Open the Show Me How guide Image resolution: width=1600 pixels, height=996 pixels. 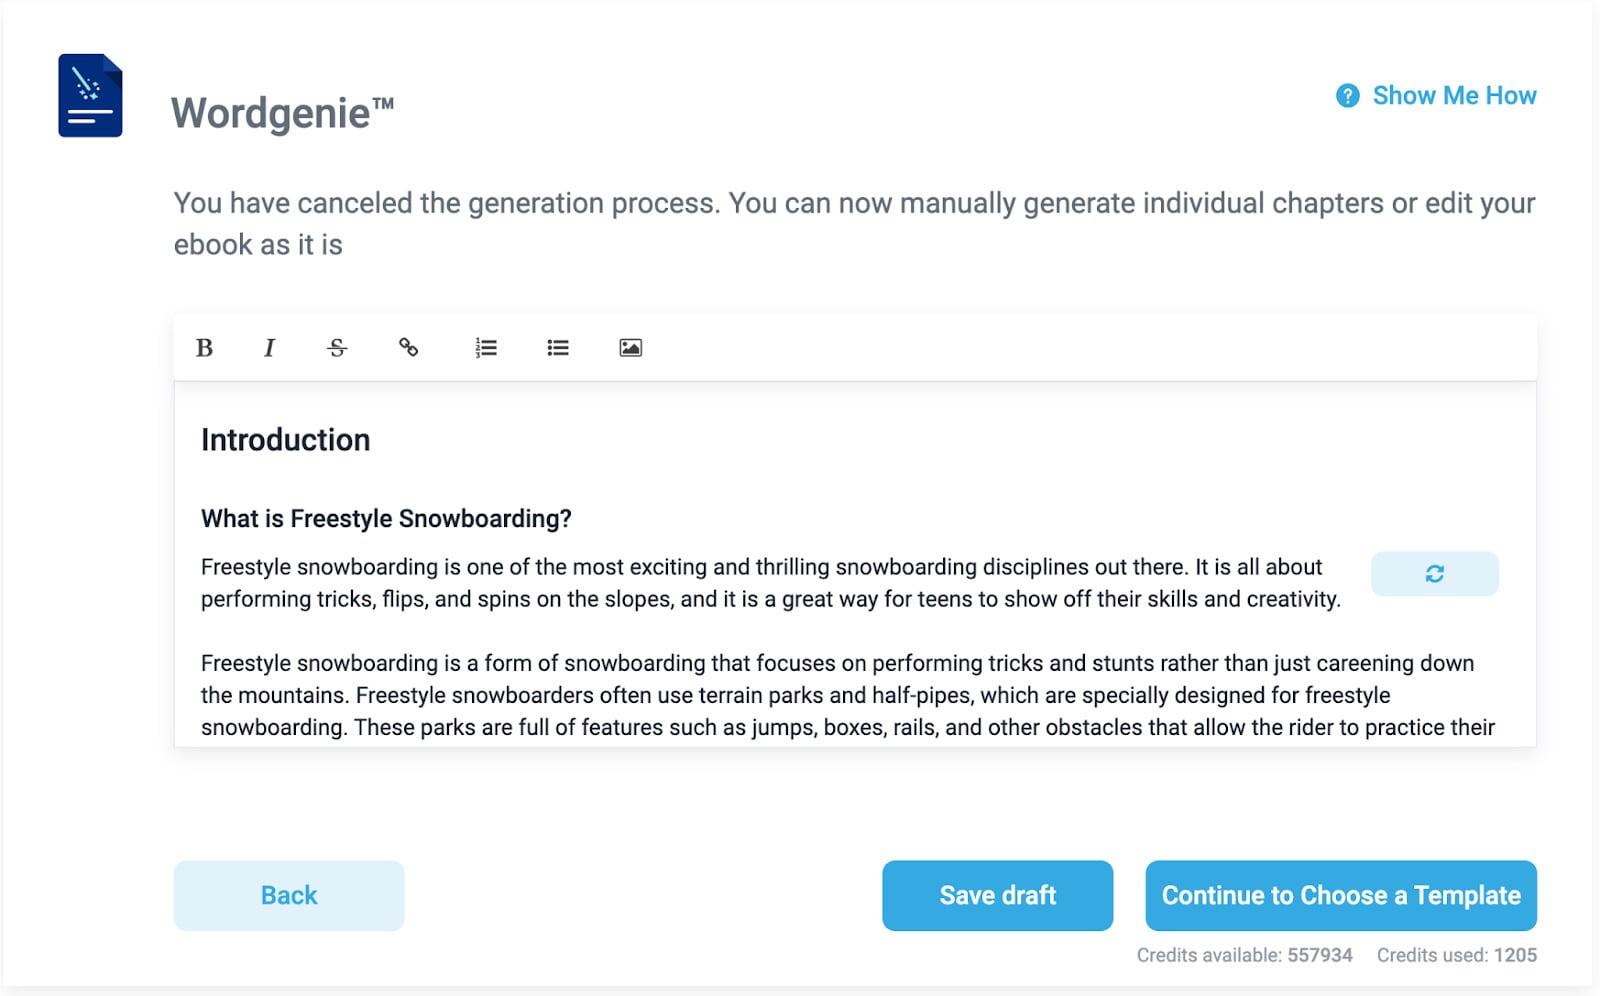[x=1454, y=96]
